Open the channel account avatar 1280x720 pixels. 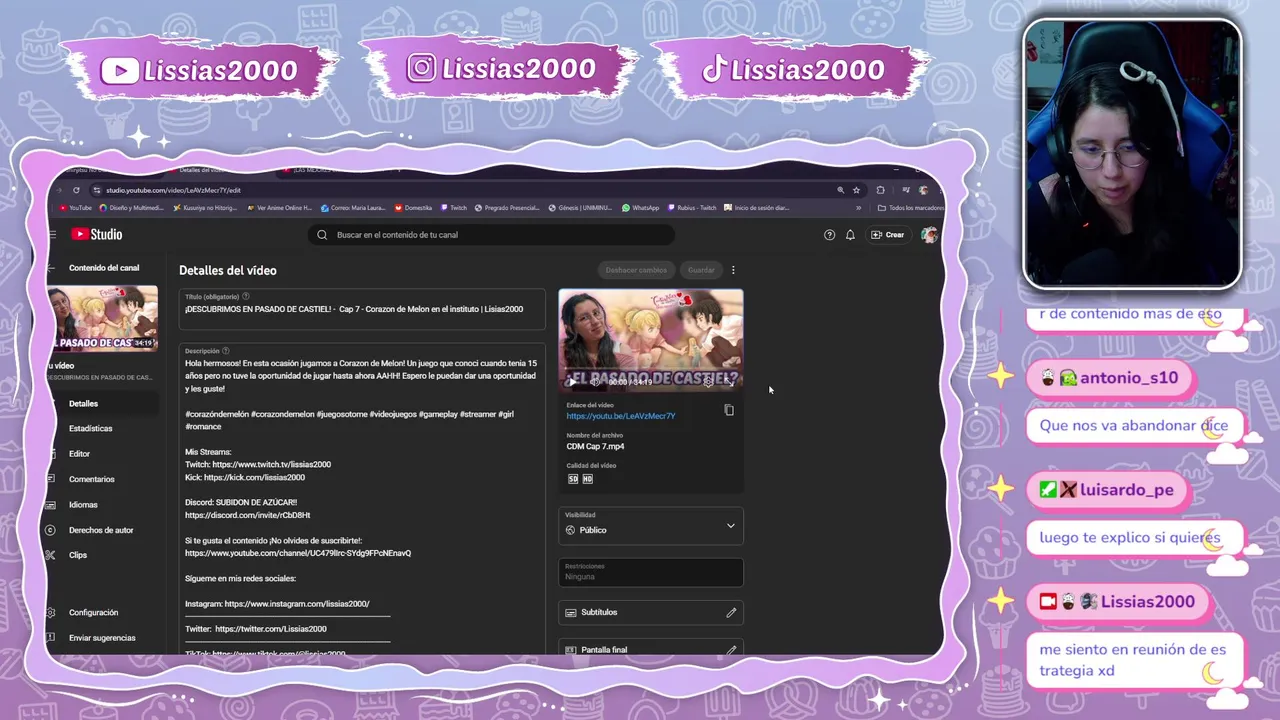pyautogui.click(x=929, y=235)
